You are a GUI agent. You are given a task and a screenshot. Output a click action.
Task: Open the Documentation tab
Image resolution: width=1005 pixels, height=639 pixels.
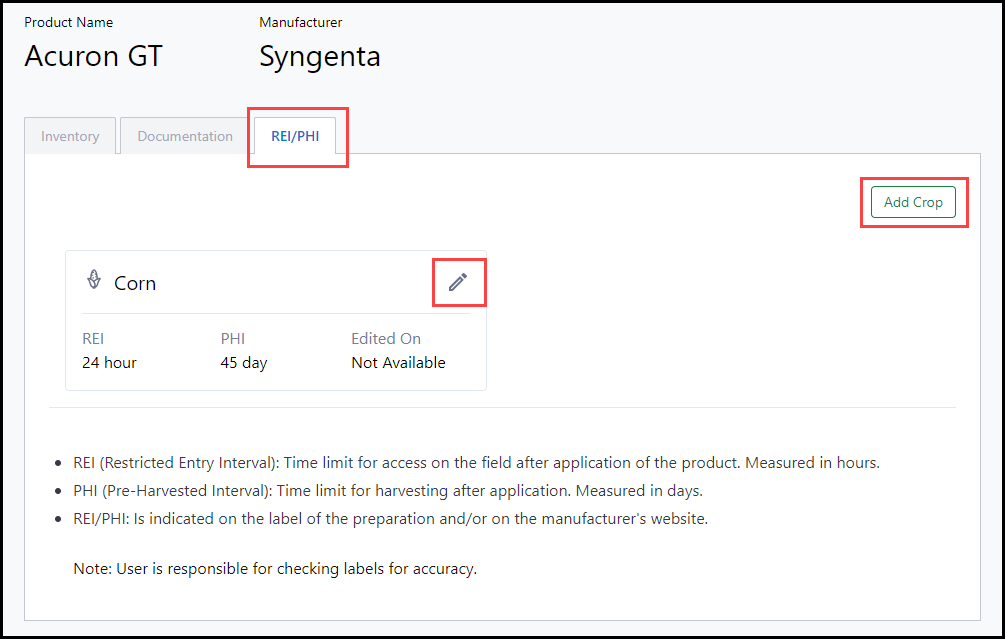click(185, 136)
